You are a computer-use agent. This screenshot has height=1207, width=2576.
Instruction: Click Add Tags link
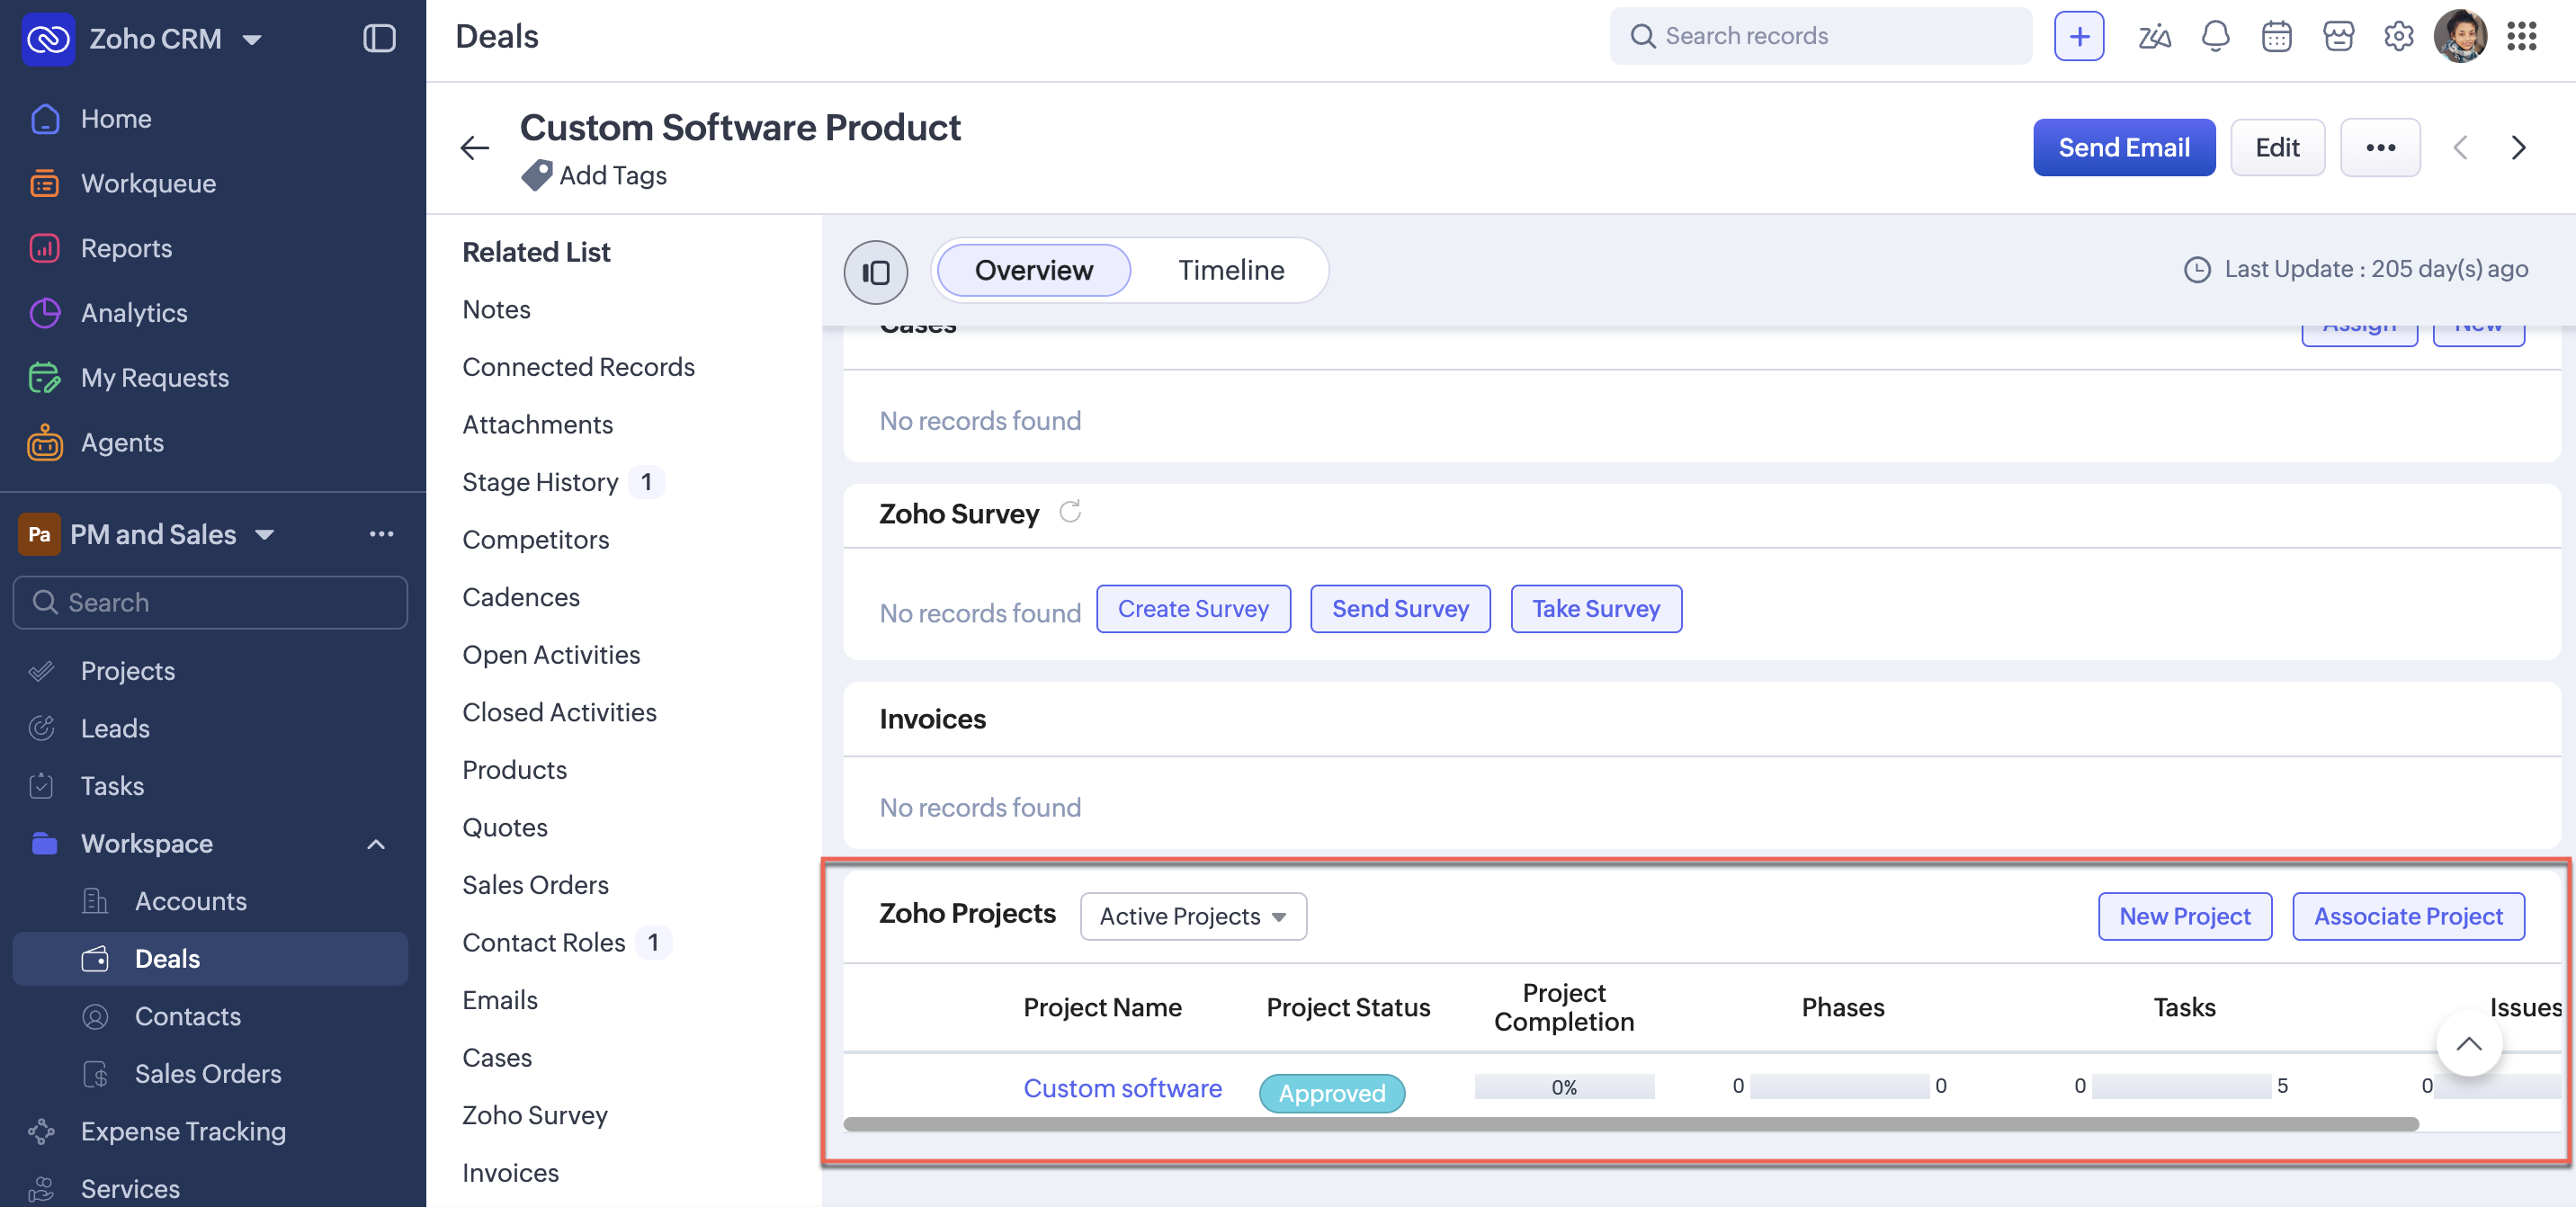click(x=613, y=175)
